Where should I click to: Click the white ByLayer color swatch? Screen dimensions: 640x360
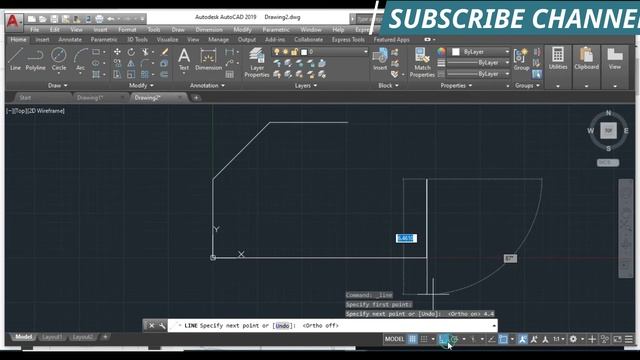coord(456,52)
